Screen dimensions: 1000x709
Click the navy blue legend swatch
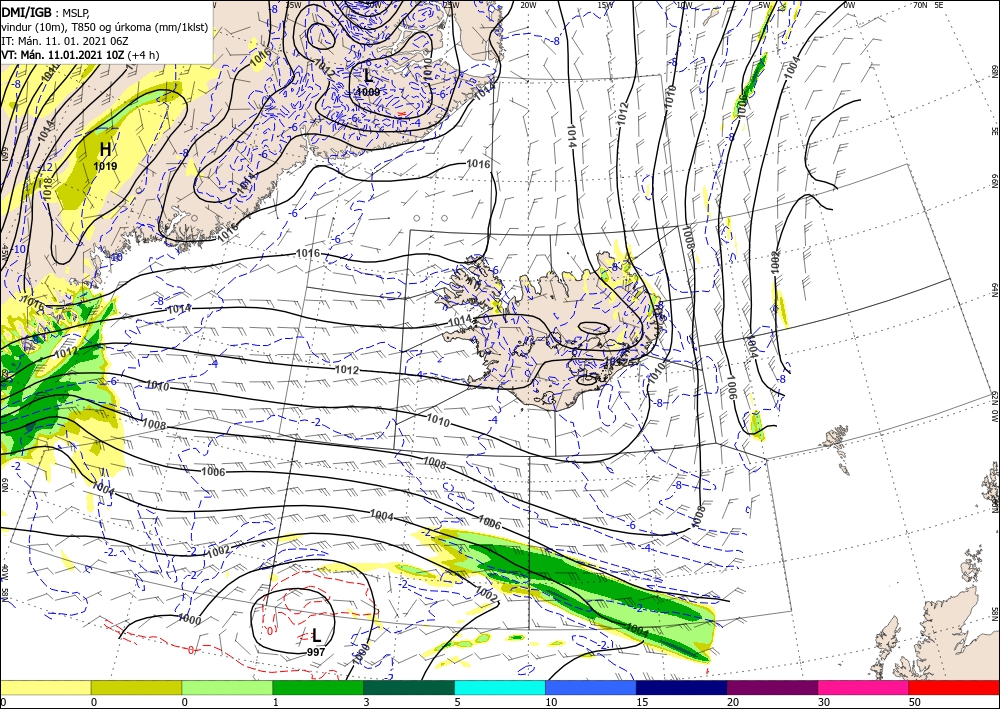[682, 687]
